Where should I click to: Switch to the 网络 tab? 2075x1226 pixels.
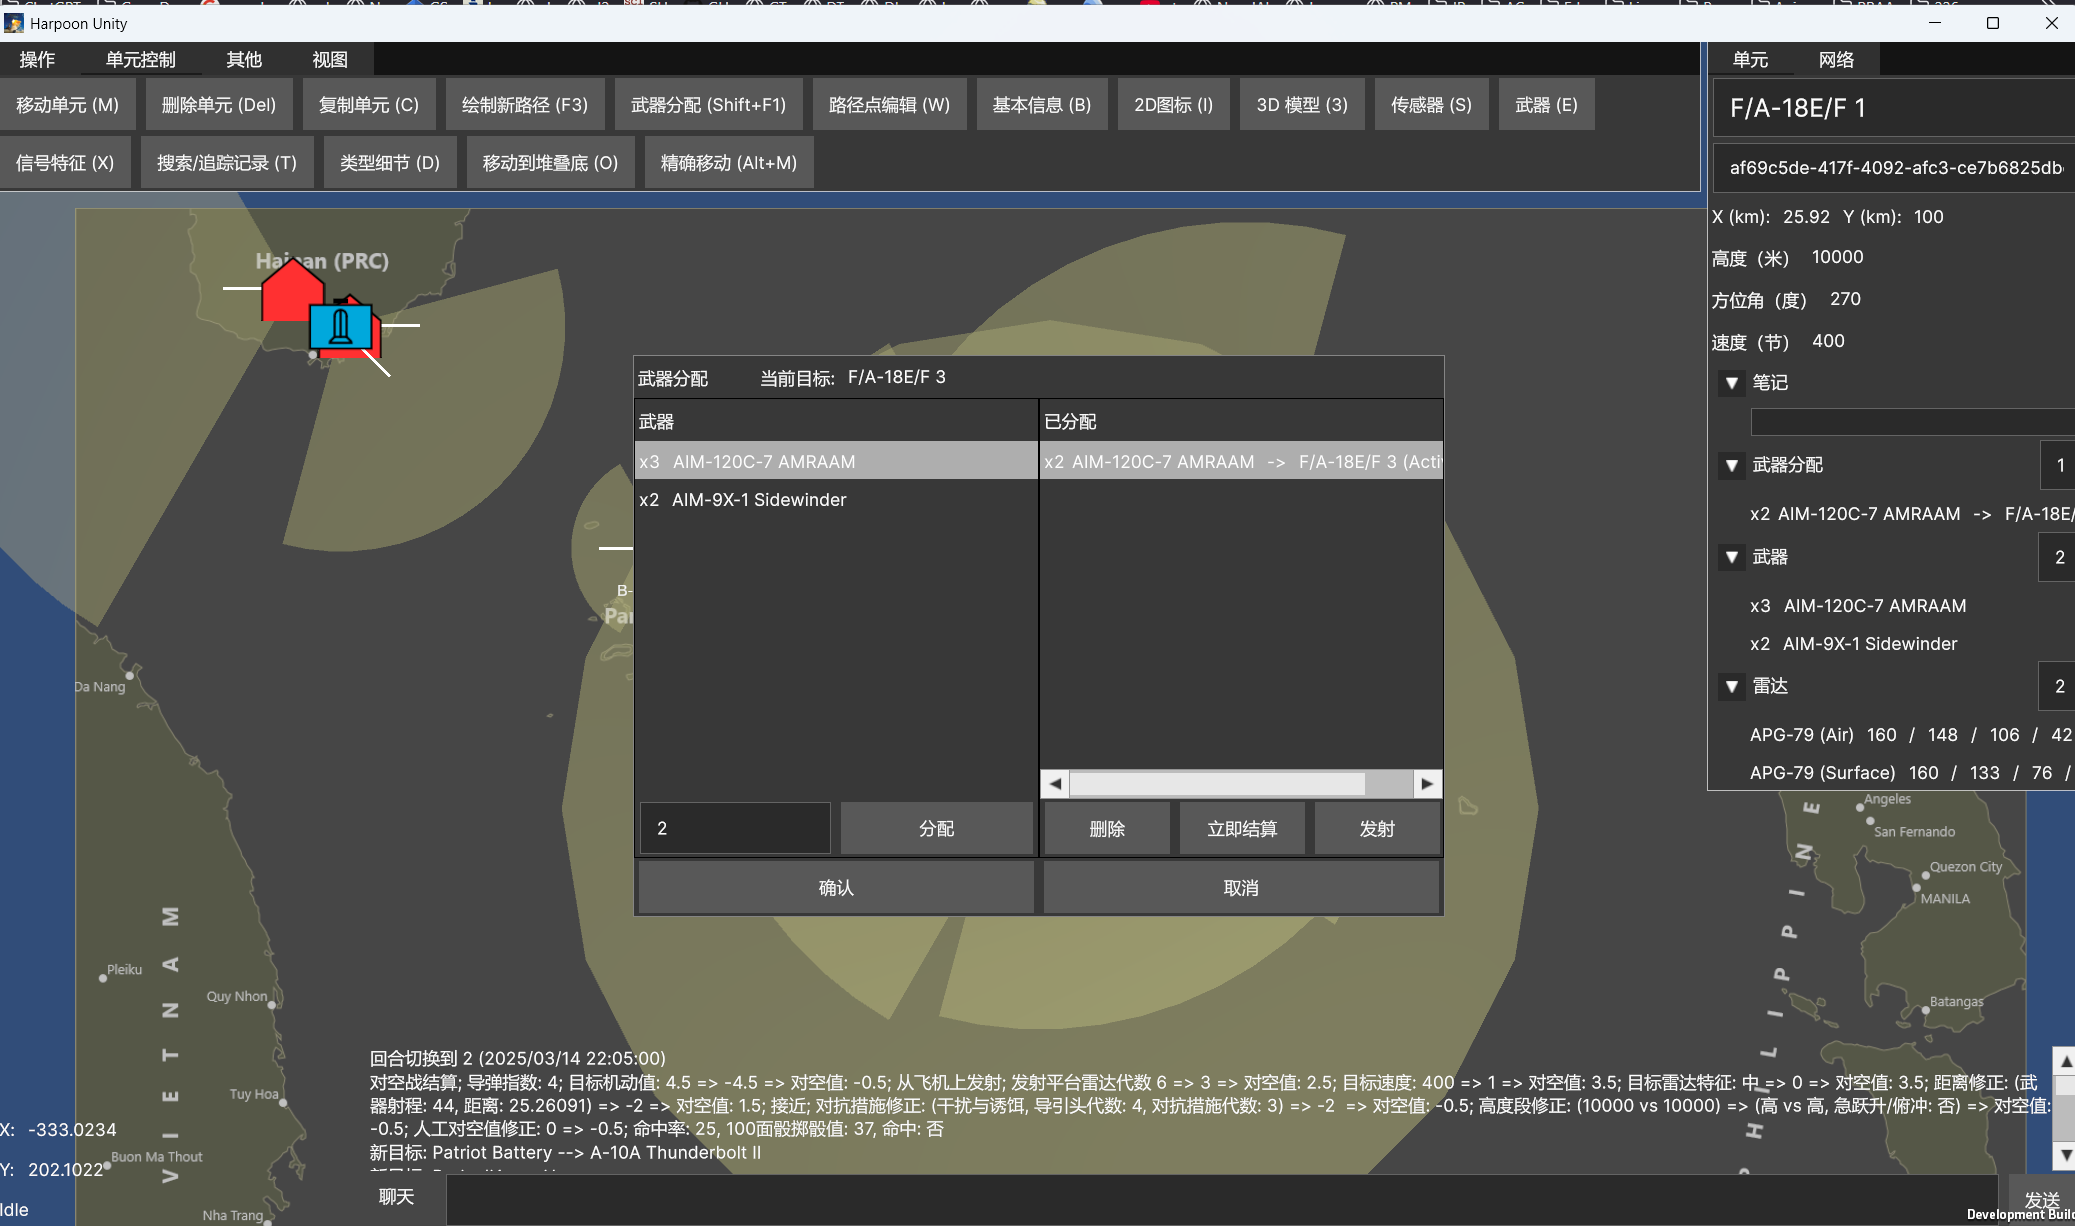(x=1836, y=60)
